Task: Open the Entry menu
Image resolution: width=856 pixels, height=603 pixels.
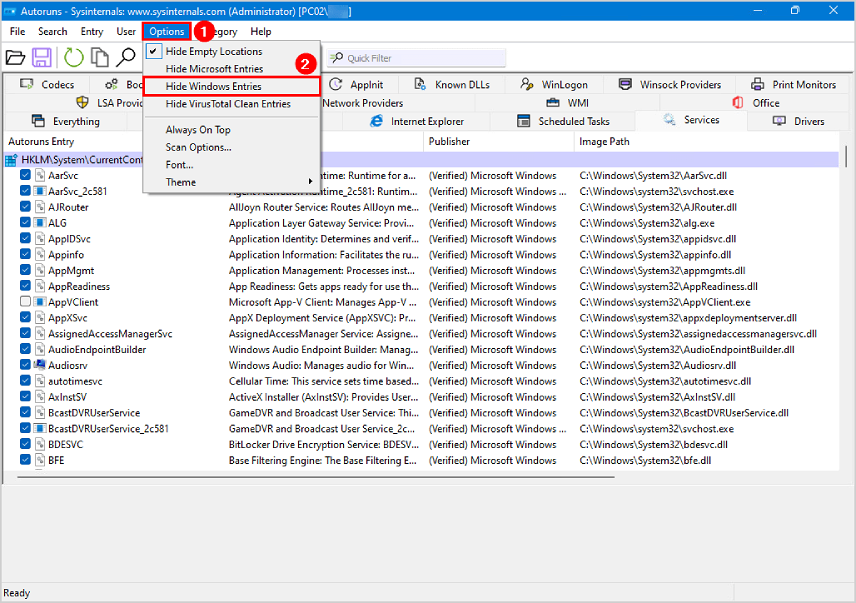Action: pos(92,32)
